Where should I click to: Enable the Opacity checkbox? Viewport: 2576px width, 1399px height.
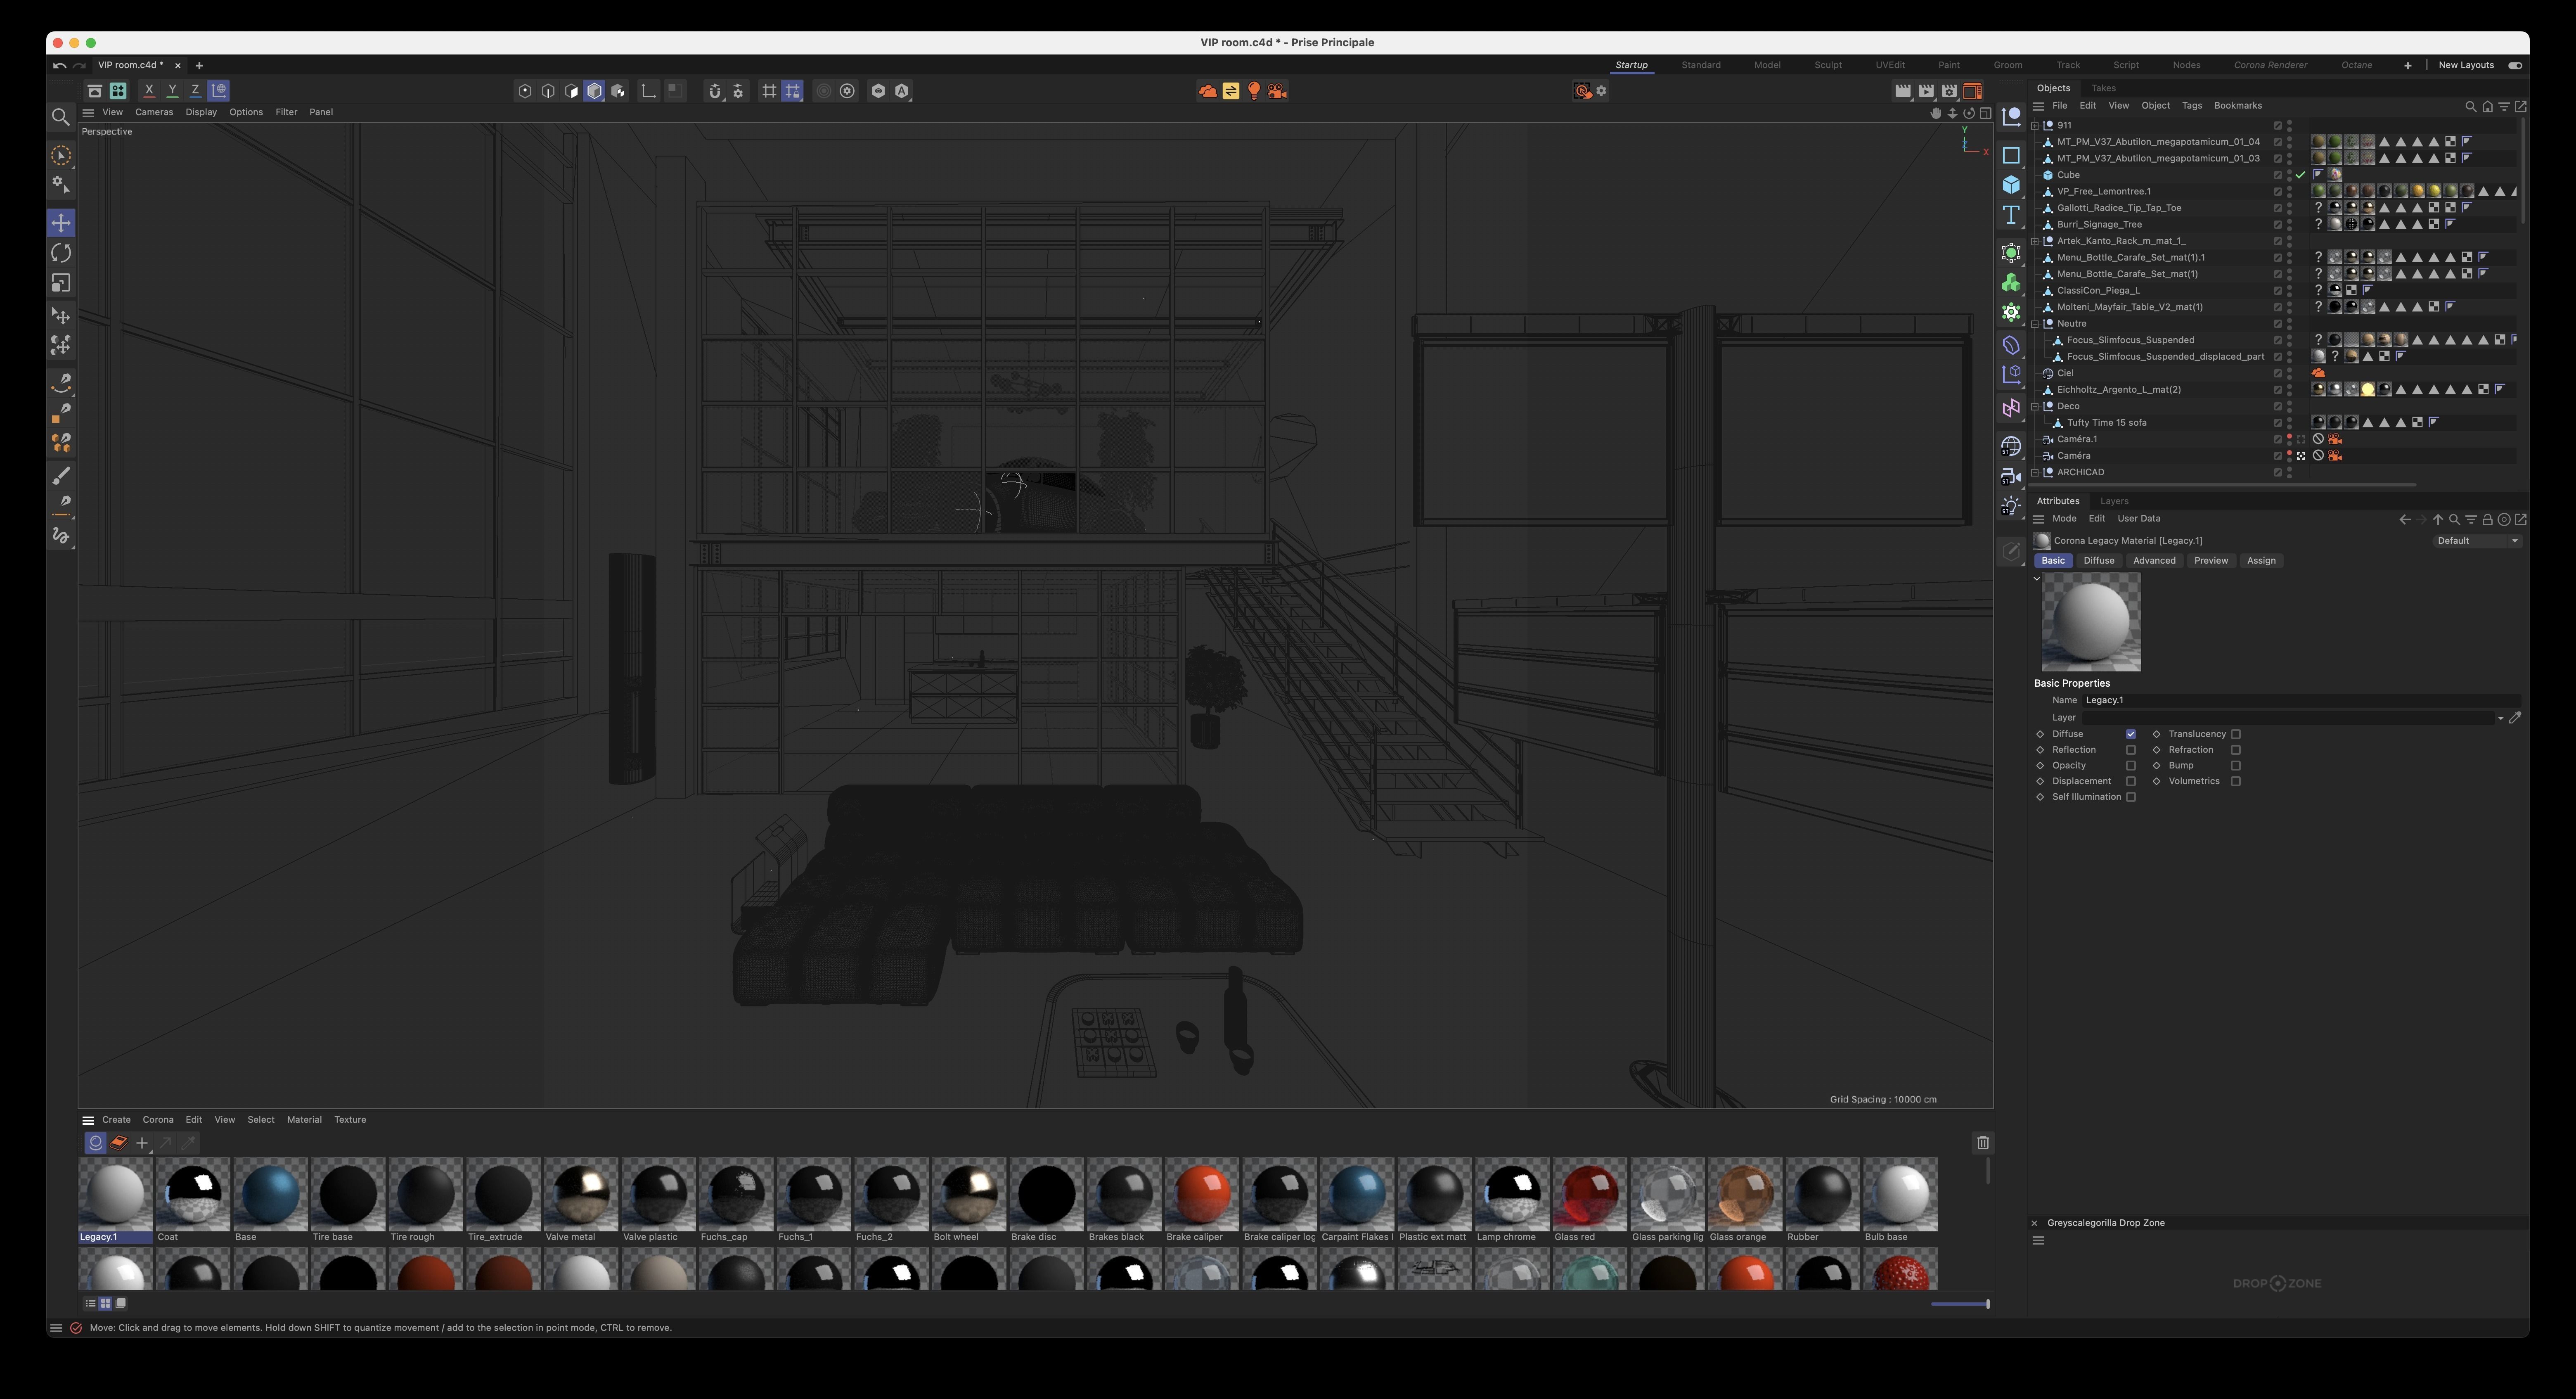(x=2130, y=766)
